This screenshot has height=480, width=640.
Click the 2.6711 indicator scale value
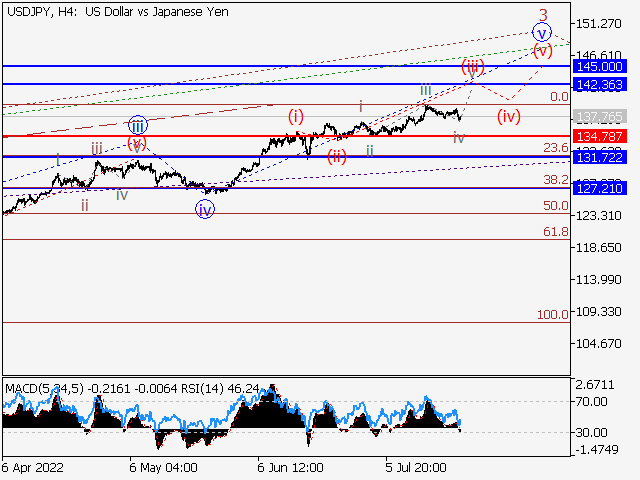595,384
